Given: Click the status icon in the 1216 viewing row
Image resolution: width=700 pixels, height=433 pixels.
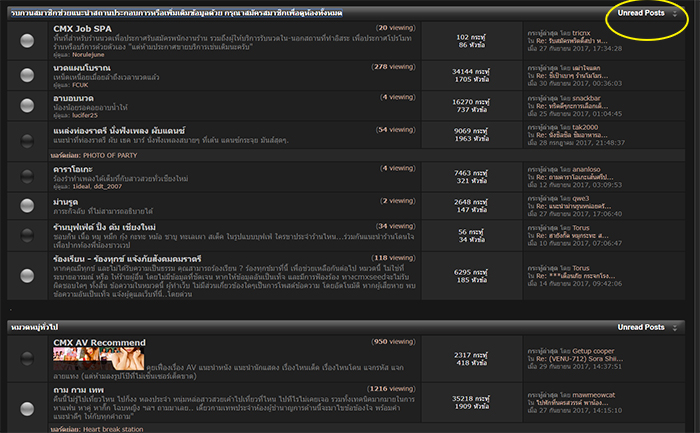Looking at the screenshot, I should 27,408.
